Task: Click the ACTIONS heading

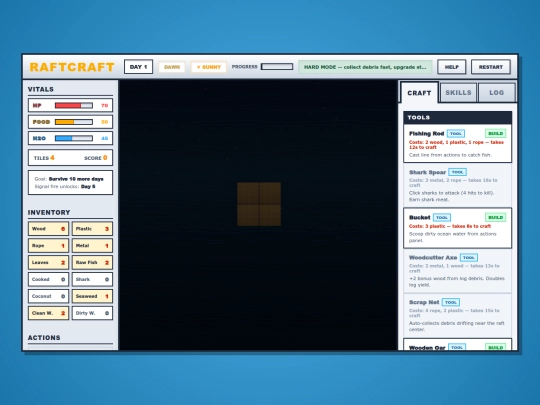Action: tap(44, 338)
